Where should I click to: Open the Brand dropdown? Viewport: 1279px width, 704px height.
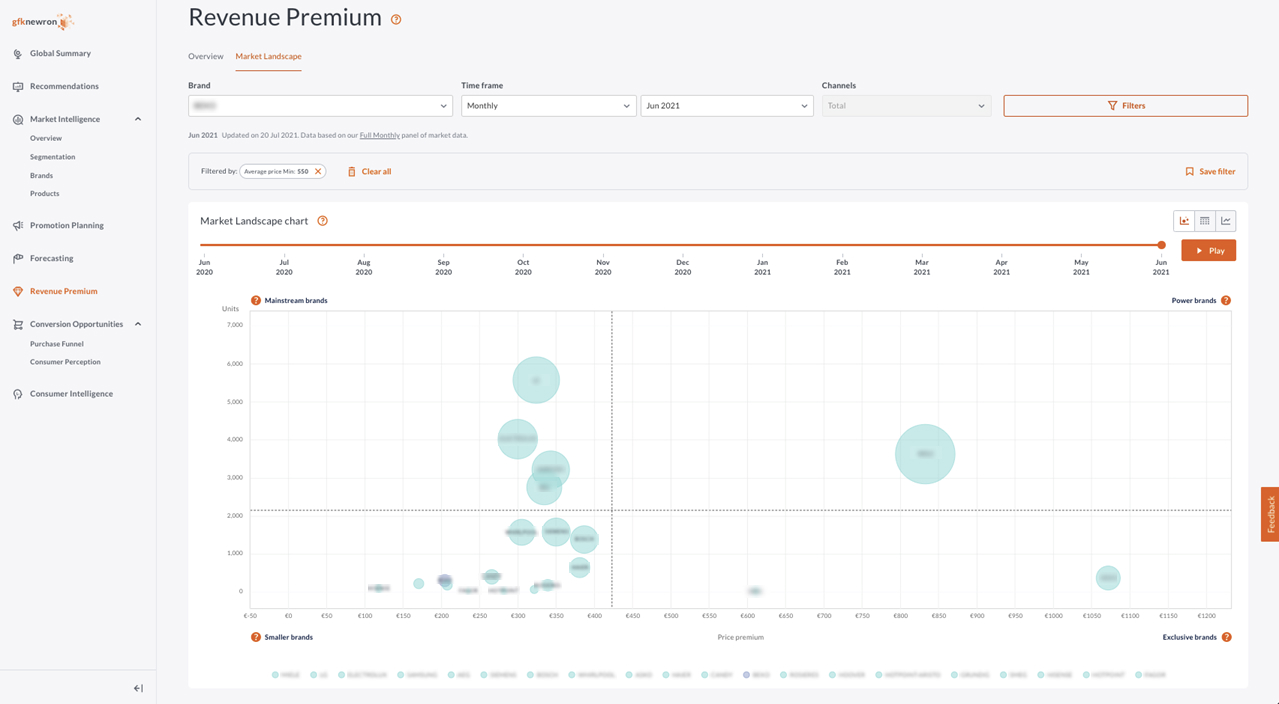tap(320, 106)
